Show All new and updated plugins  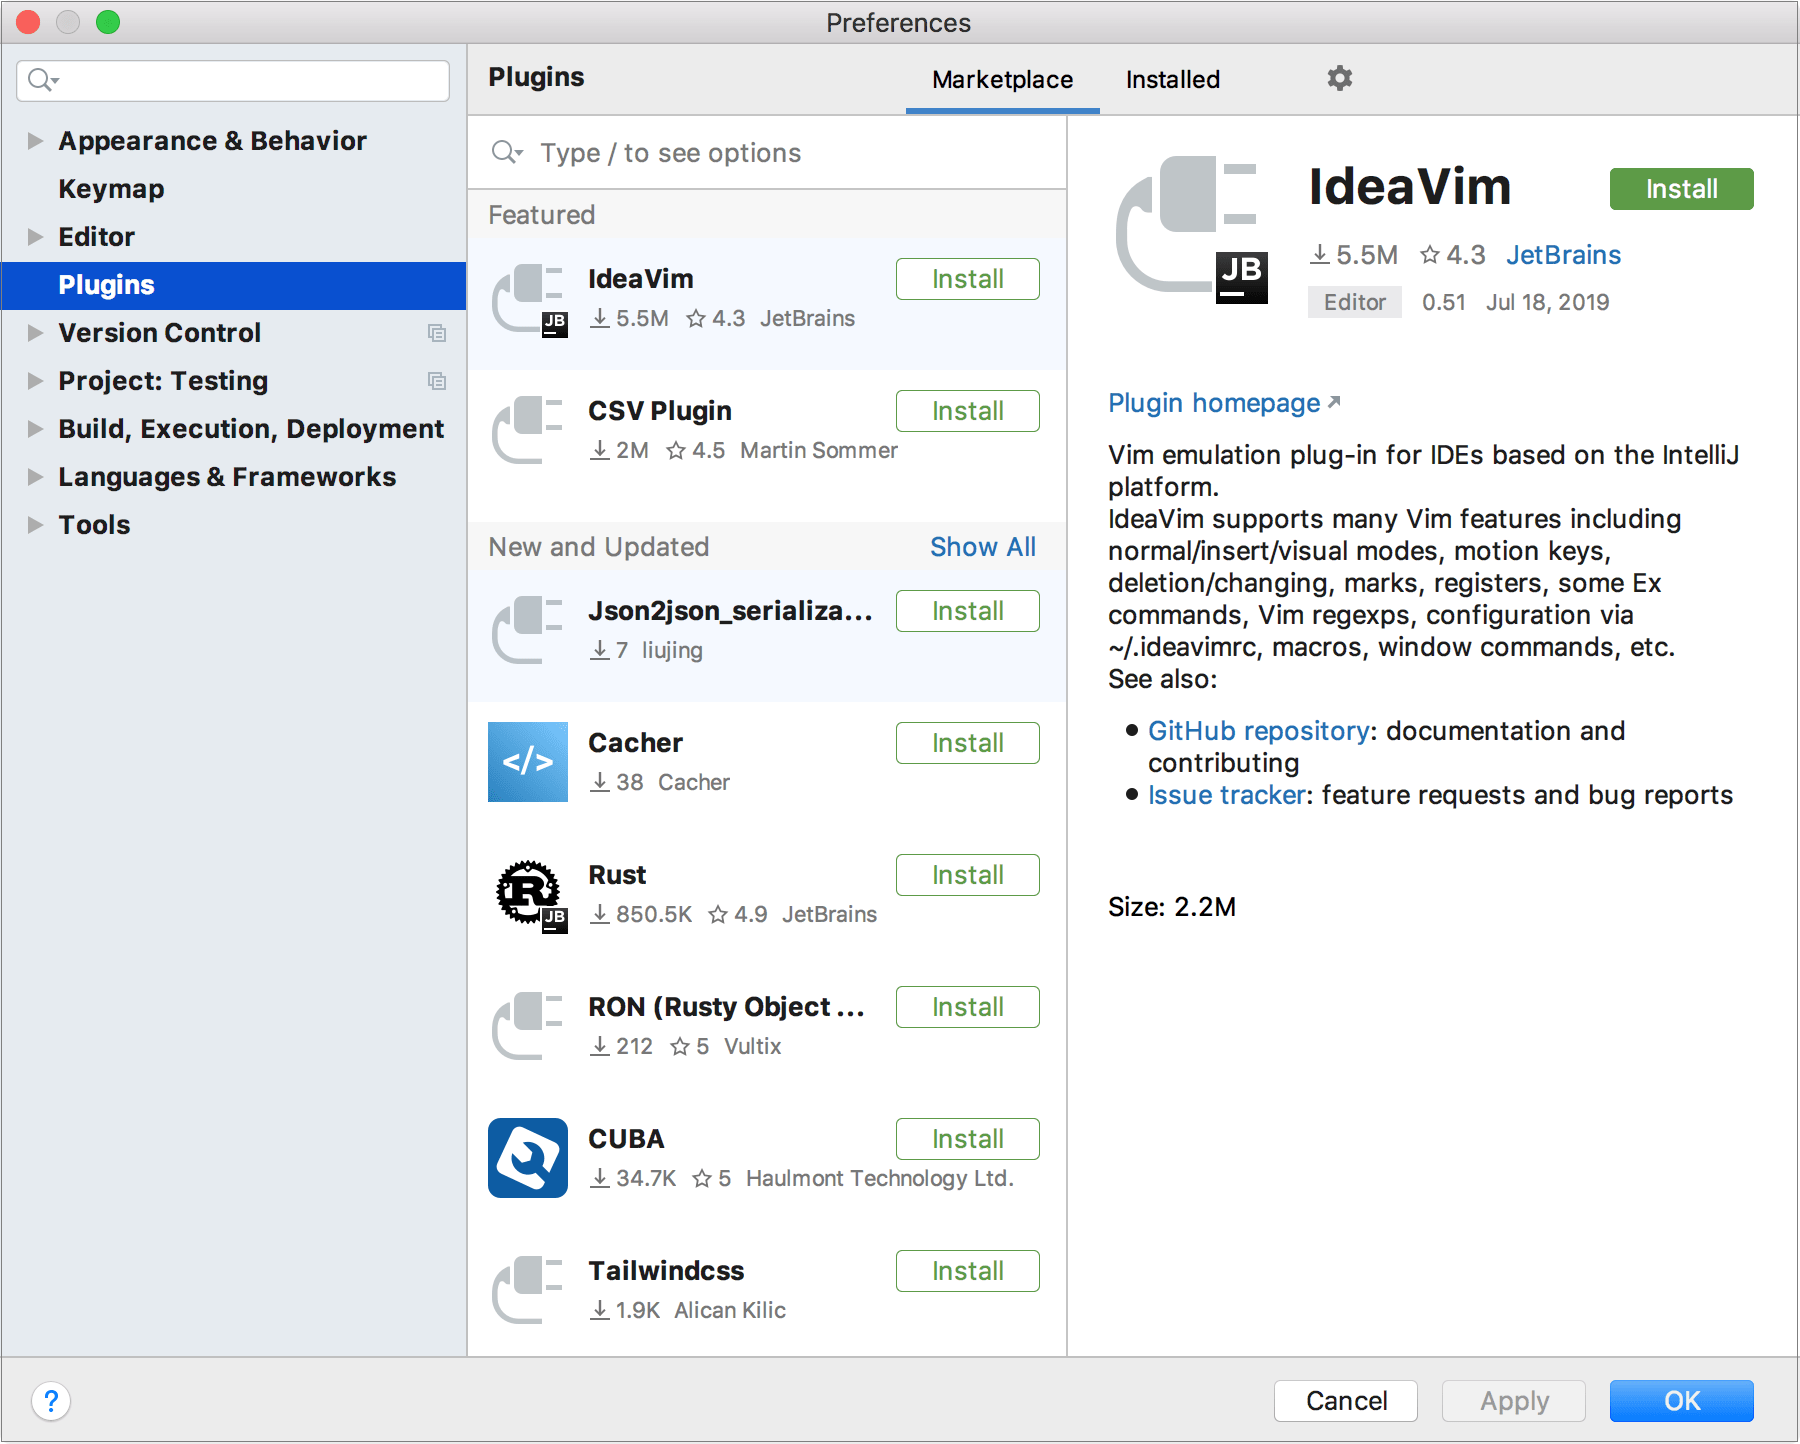tap(982, 546)
